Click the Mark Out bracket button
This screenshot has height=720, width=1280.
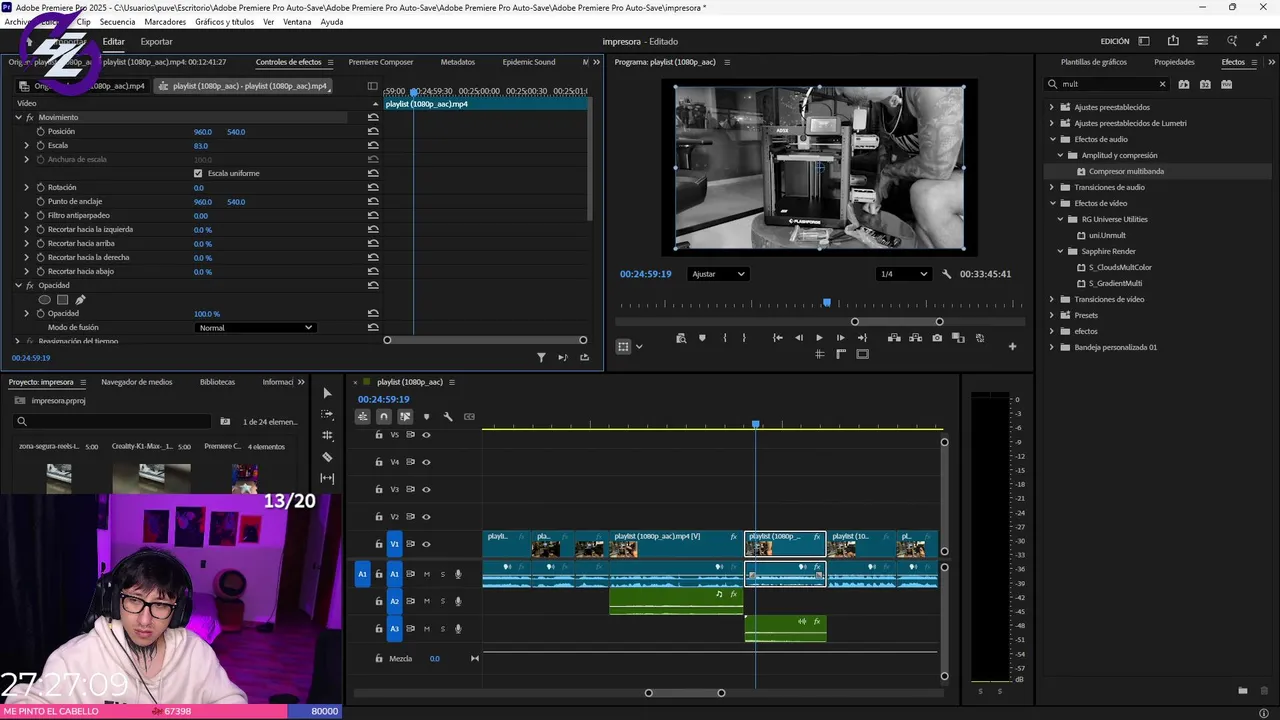point(744,338)
